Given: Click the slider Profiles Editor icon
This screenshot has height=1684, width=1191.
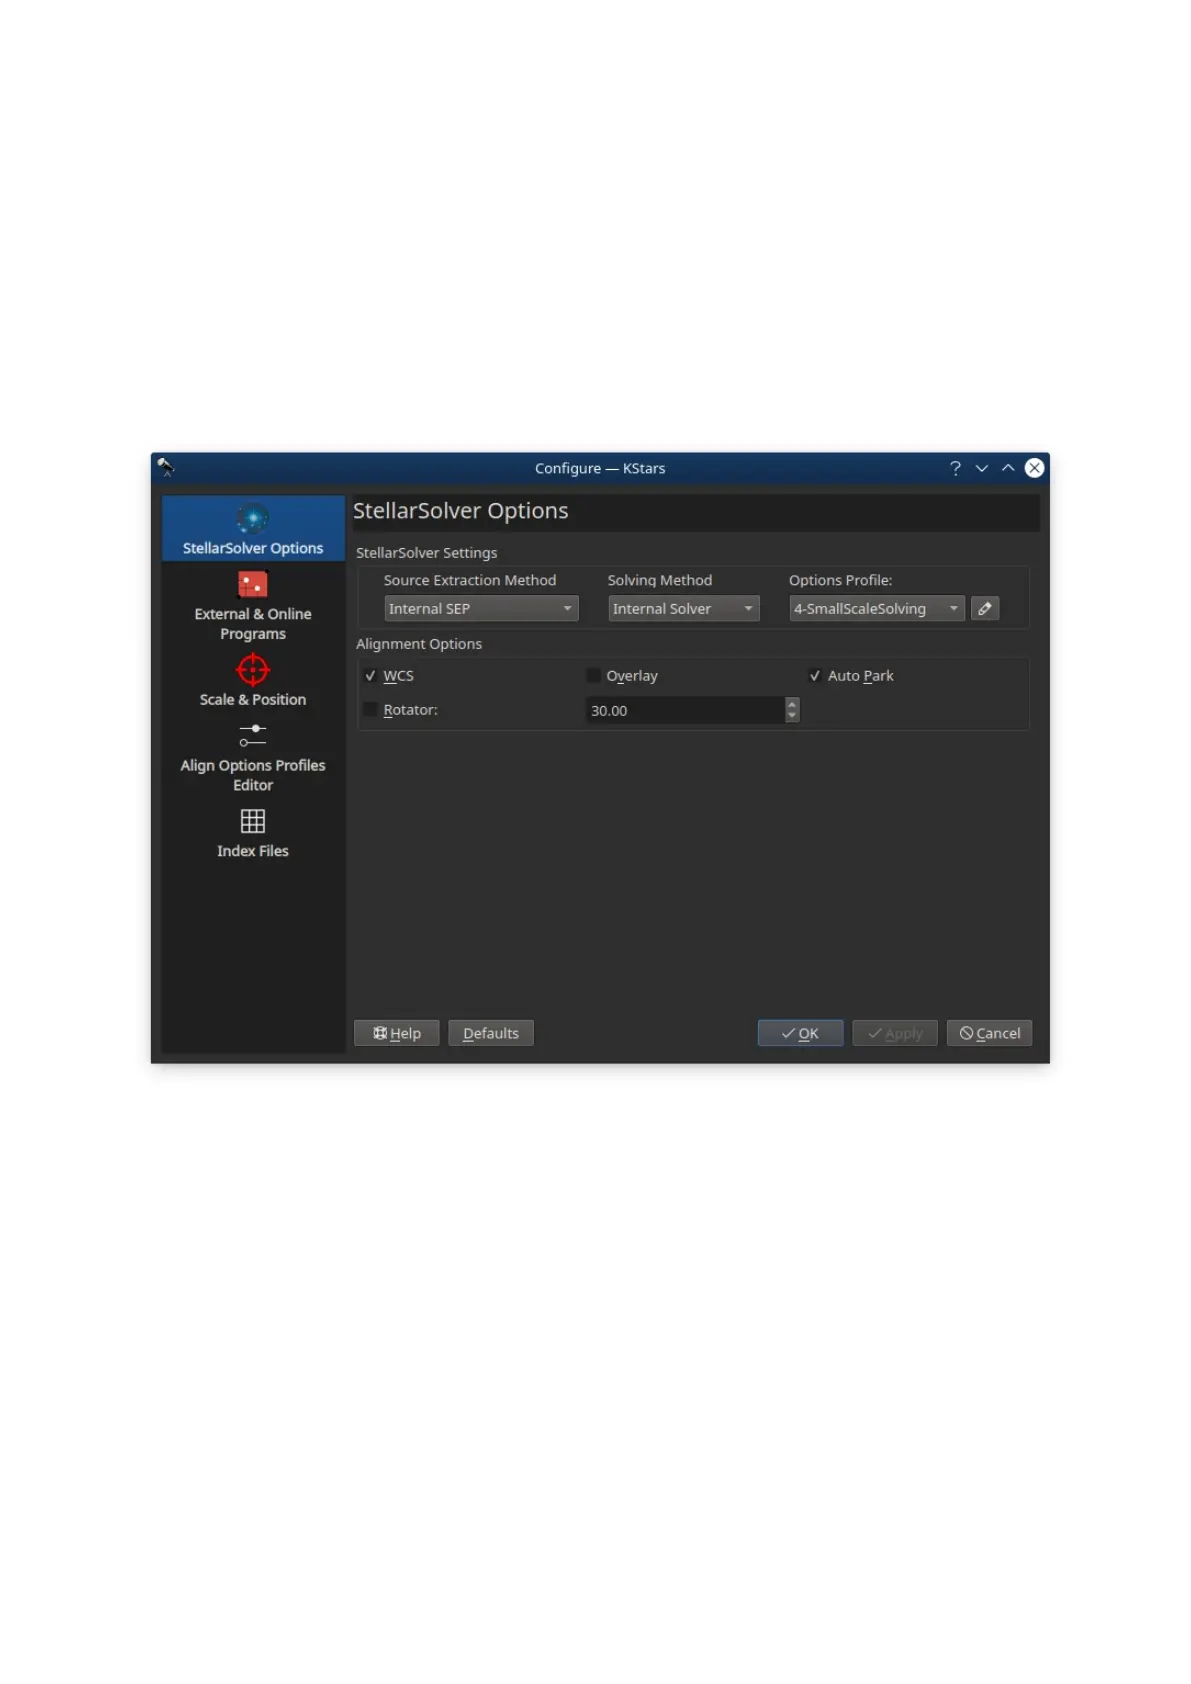Looking at the screenshot, I should pyautogui.click(x=252, y=735).
